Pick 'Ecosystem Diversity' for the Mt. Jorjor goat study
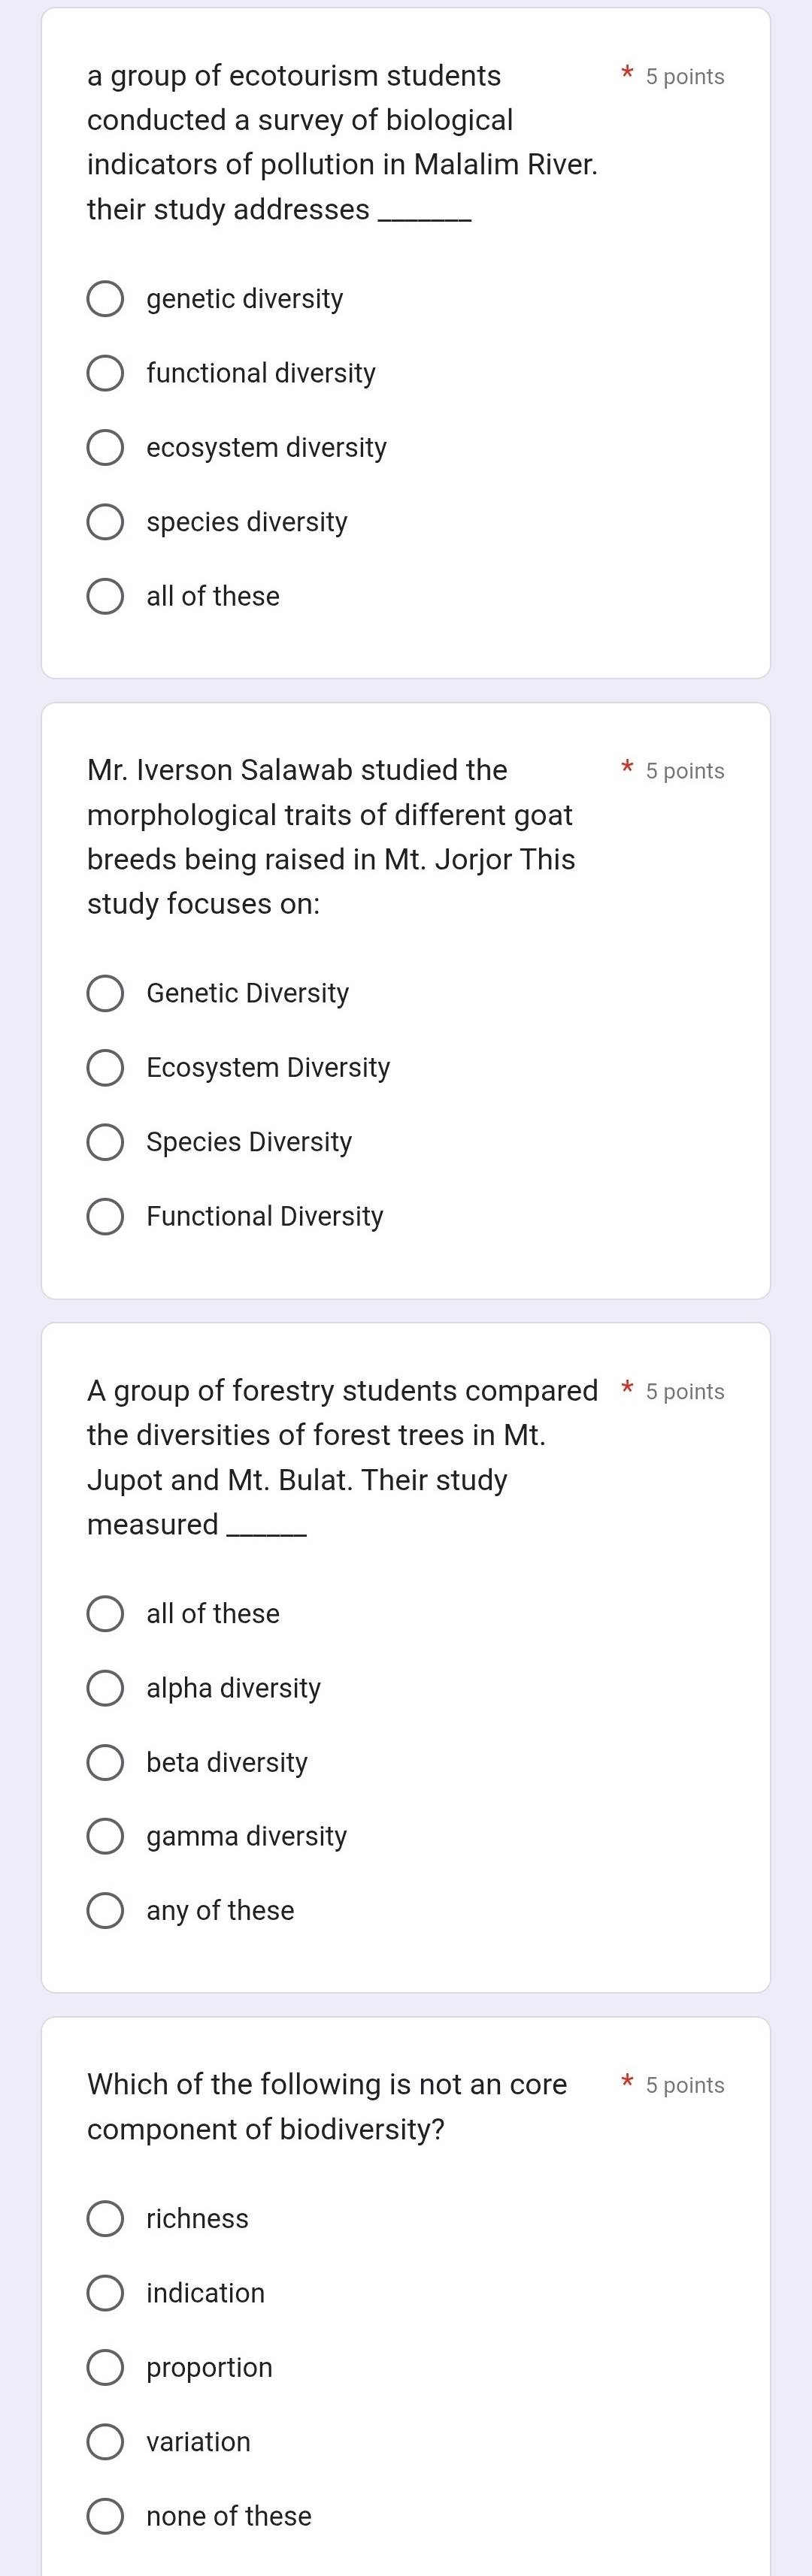Image resolution: width=812 pixels, height=2576 pixels. click(105, 1068)
